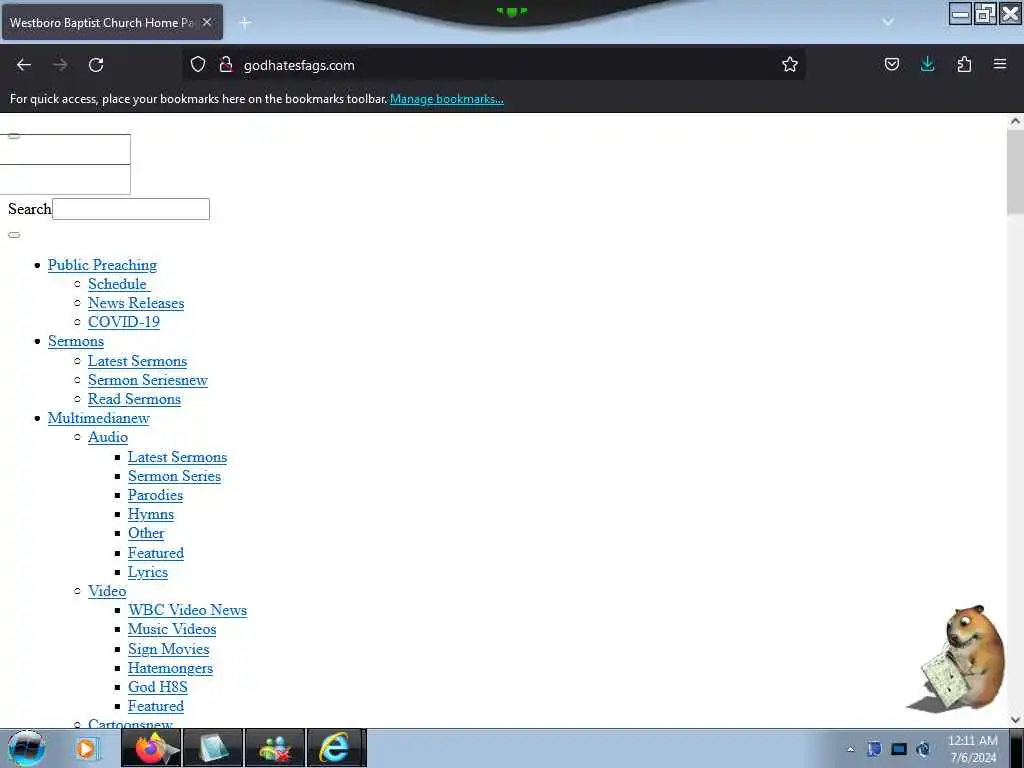
Task: Open the Sermon Seriesnew link
Action: pyautogui.click(x=148, y=380)
